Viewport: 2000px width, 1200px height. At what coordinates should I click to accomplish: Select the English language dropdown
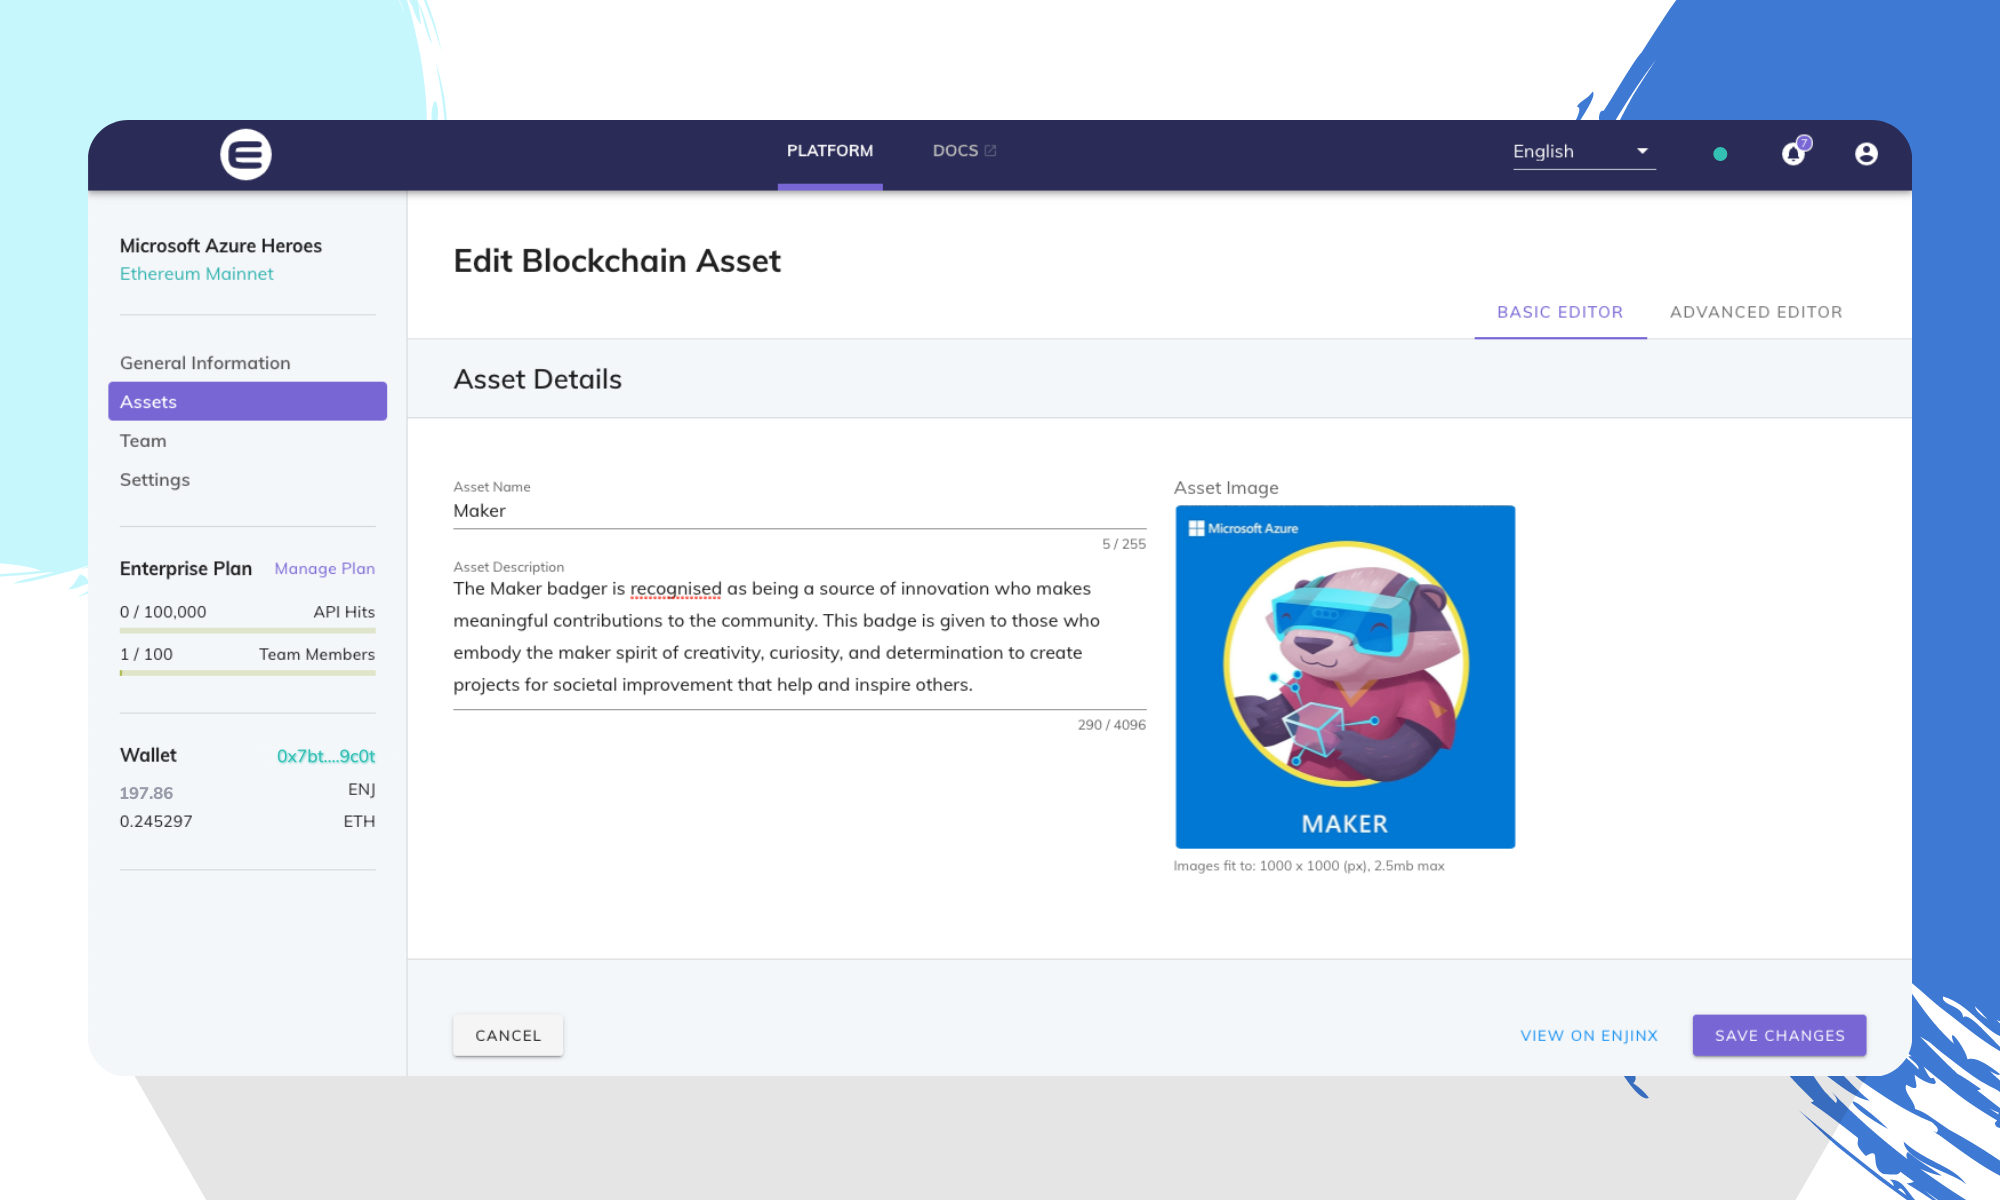pos(1581,151)
